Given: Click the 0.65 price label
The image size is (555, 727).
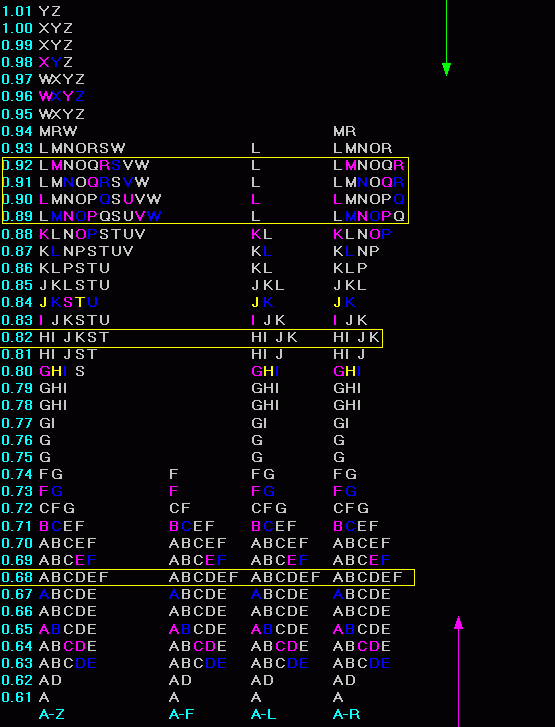Looking at the screenshot, I should point(17,629).
